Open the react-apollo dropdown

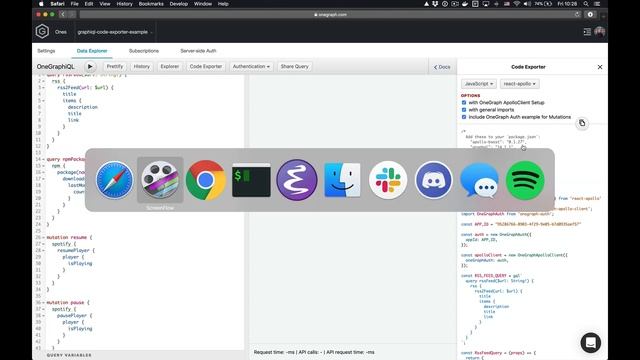[520, 84]
